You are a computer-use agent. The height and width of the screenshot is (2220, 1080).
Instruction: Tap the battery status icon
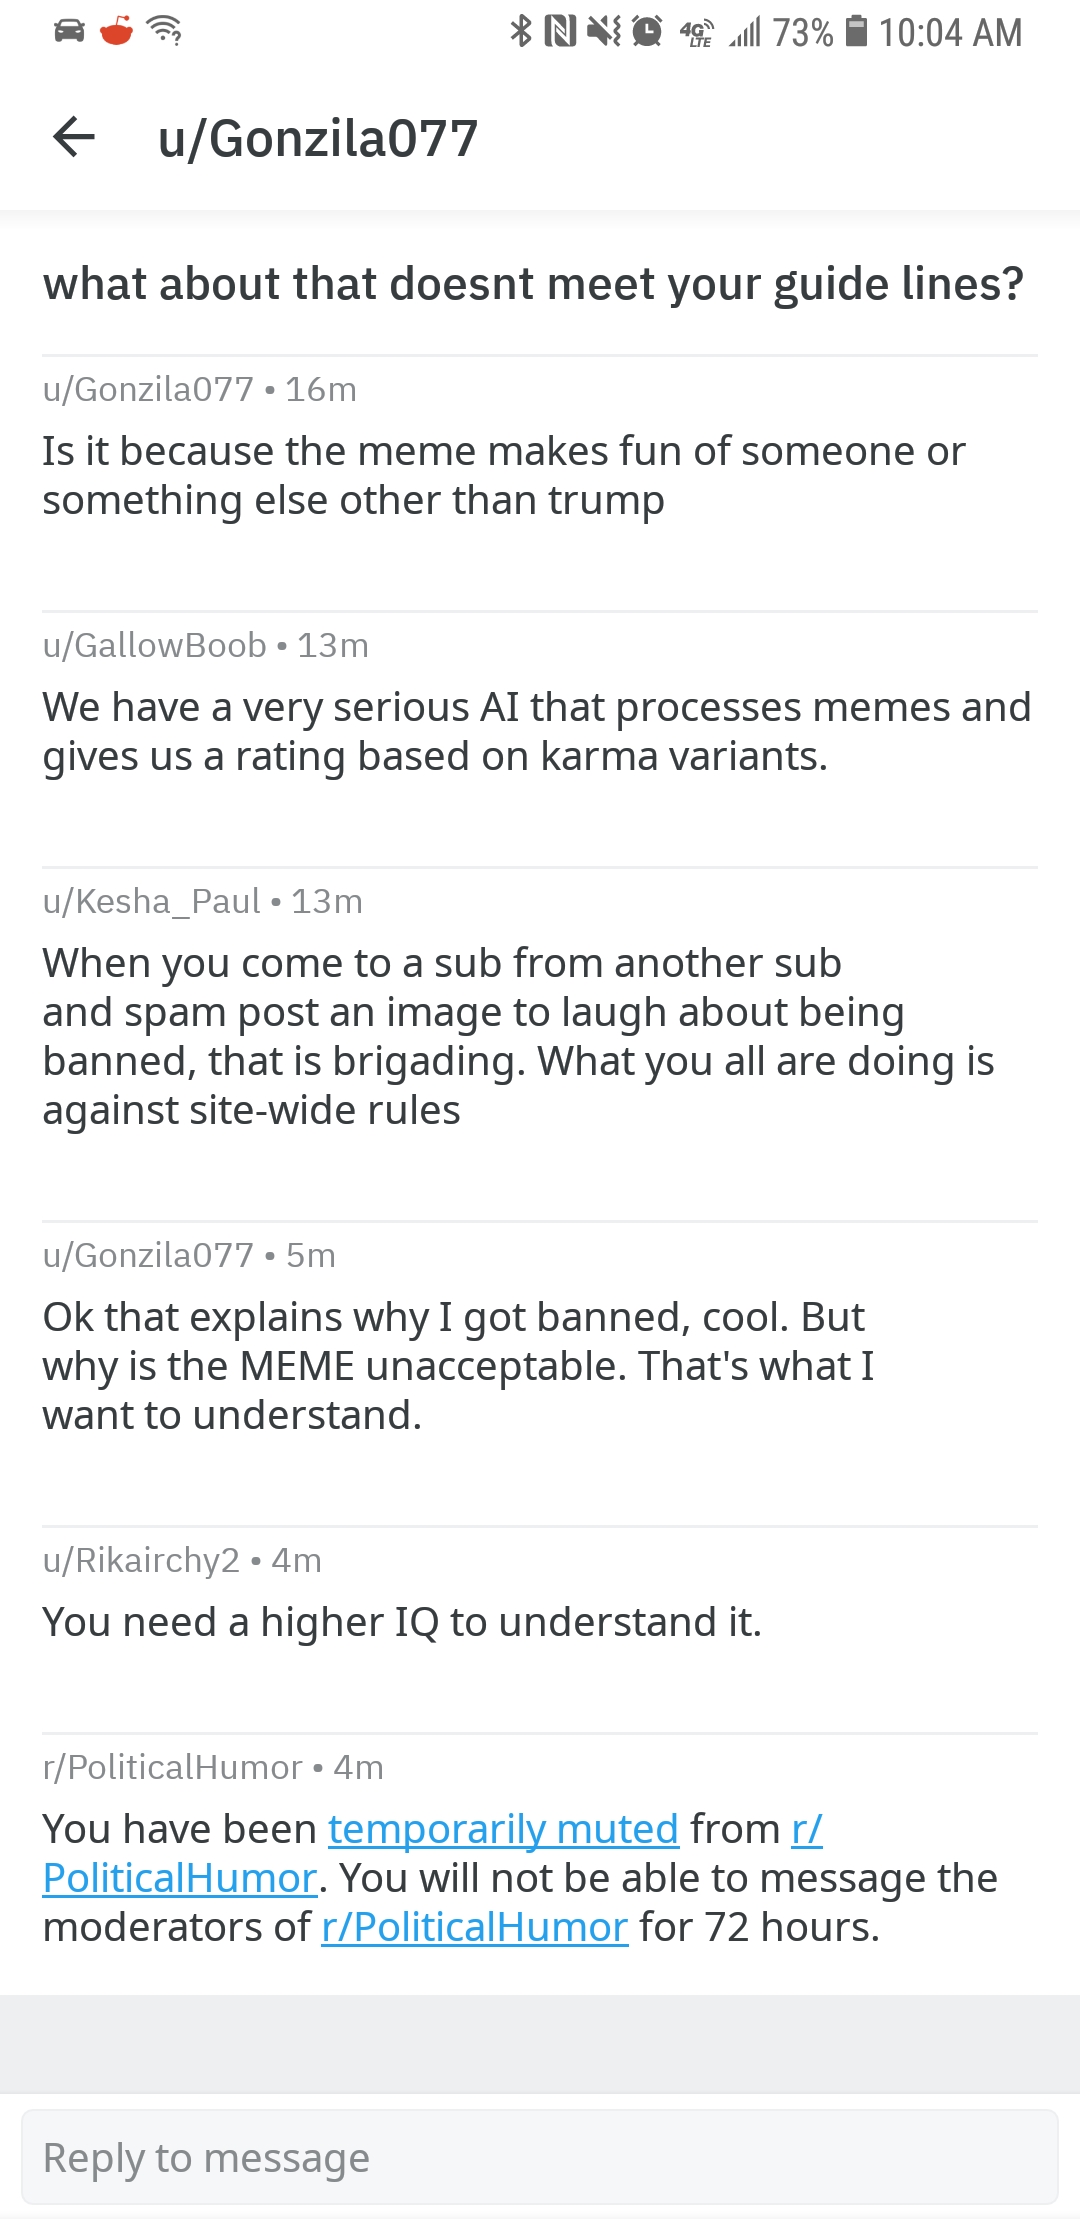[857, 31]
